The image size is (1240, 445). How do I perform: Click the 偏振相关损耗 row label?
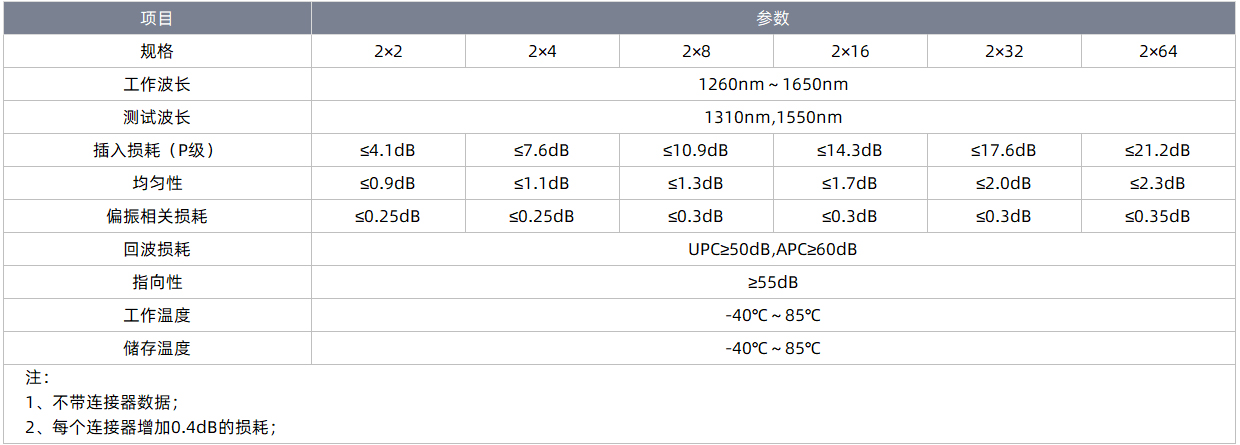coord(157,216)
